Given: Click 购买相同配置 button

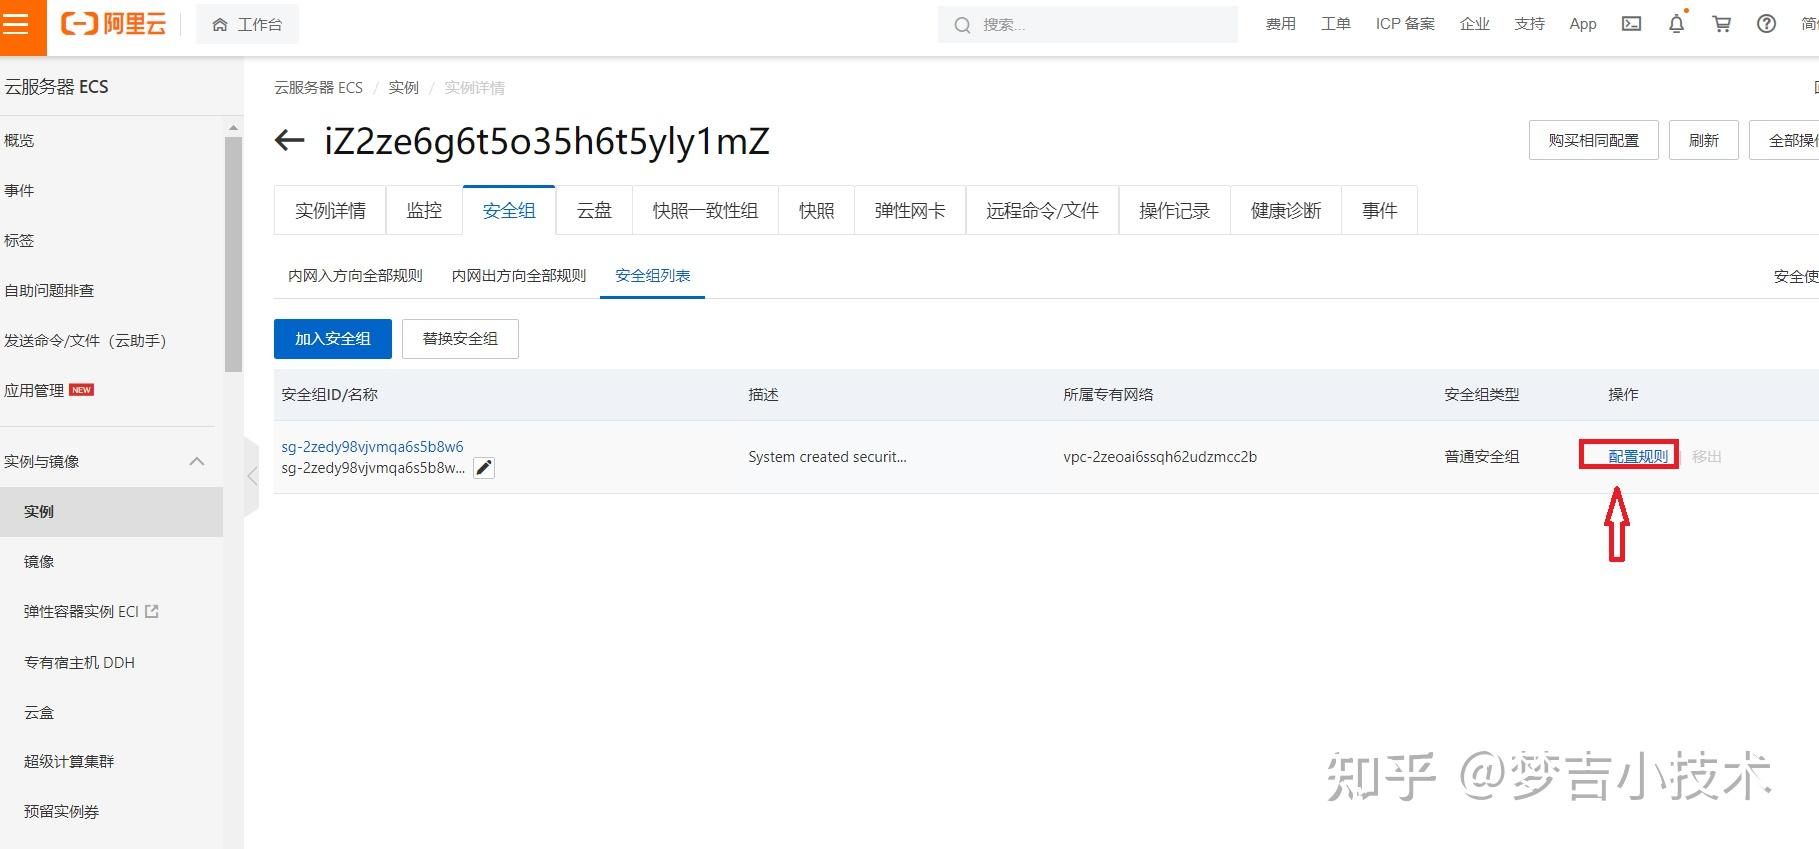Looking at the screenshot, I should [1593, 140].
